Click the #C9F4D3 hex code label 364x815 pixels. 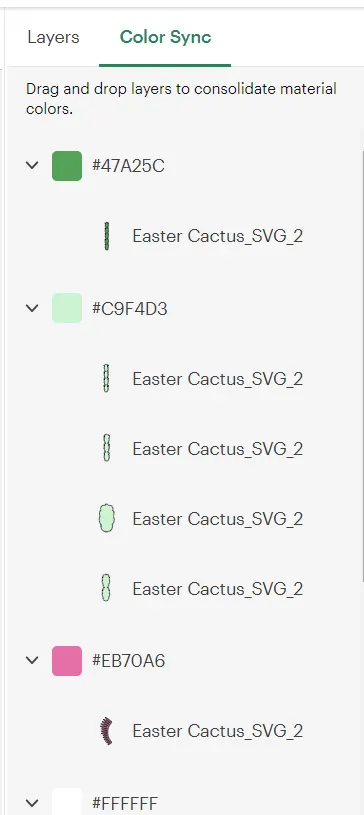(129, 309)
